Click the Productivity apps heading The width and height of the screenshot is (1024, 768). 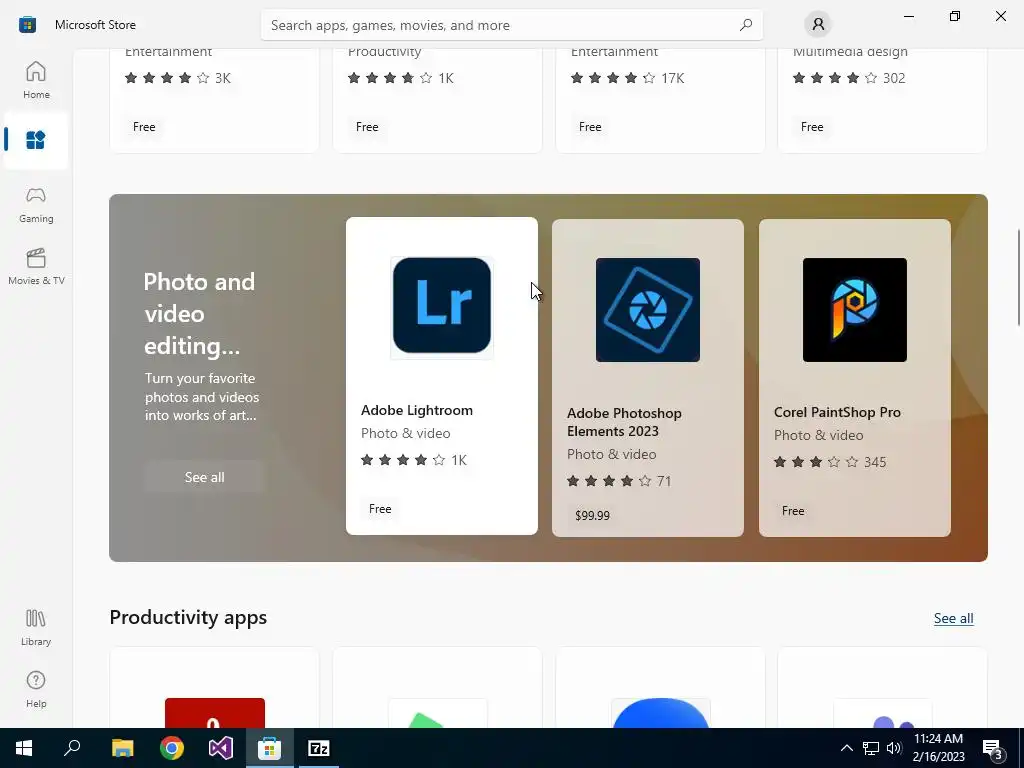[x=188, y=617]
